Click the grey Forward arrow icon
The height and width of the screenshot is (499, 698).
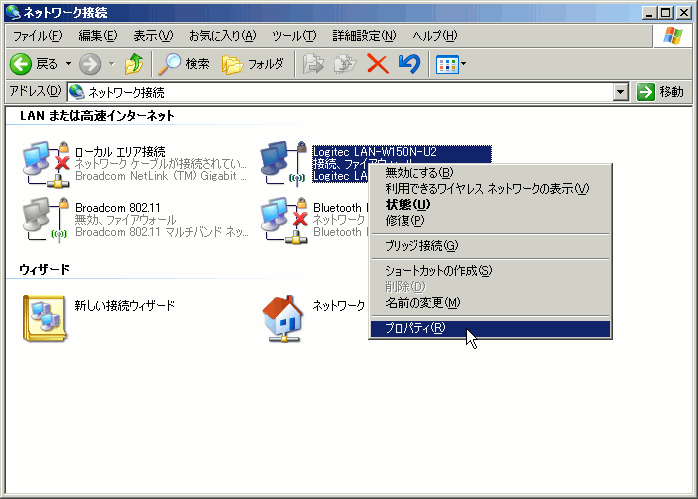tap(90, 64)
